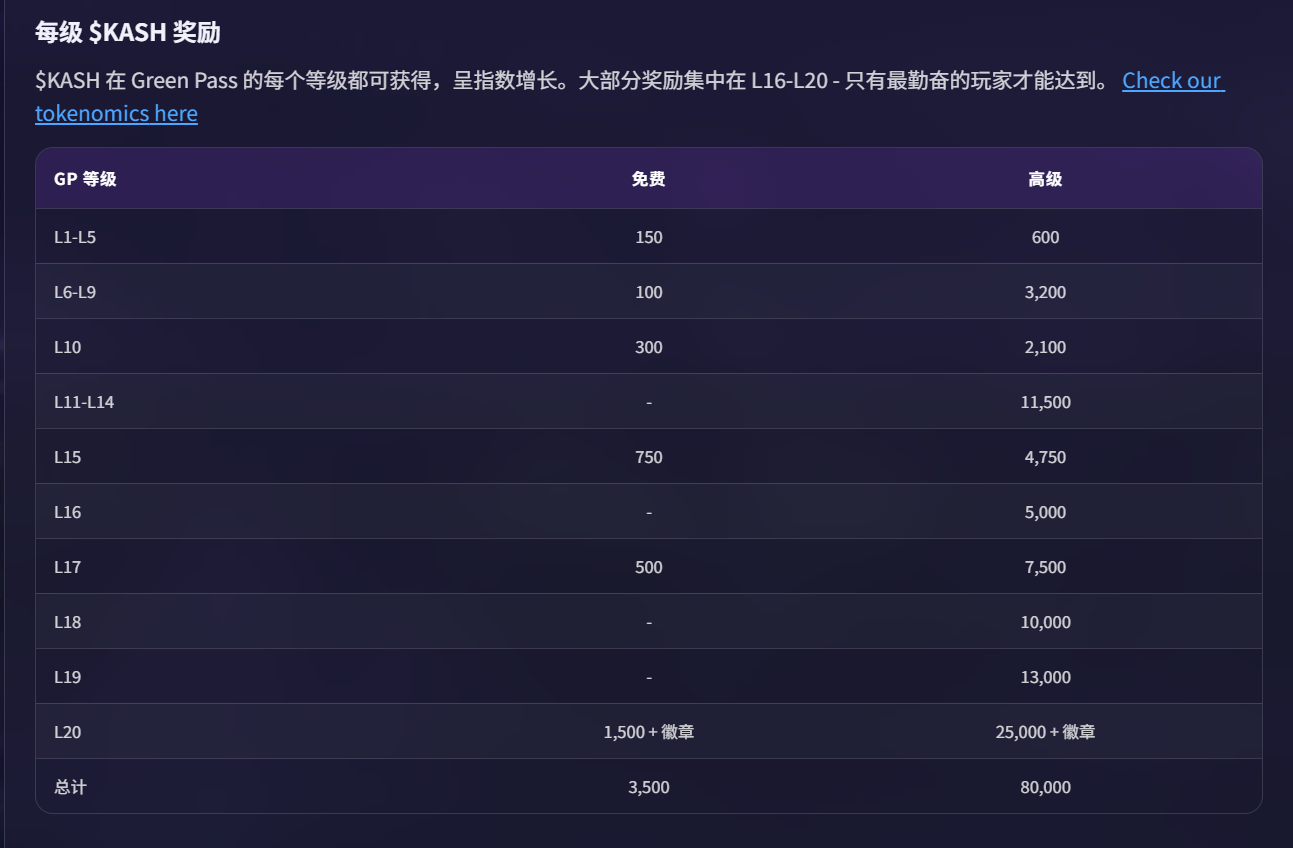The width and height of the screenshot is (1293, 848).
Task: Click the "1,500 + 徽章" free reward cell
Action: 648,732
